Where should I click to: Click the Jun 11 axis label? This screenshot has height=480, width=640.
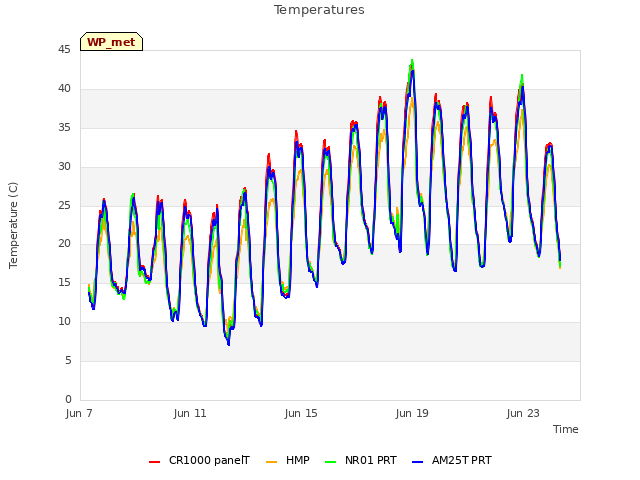190,413
